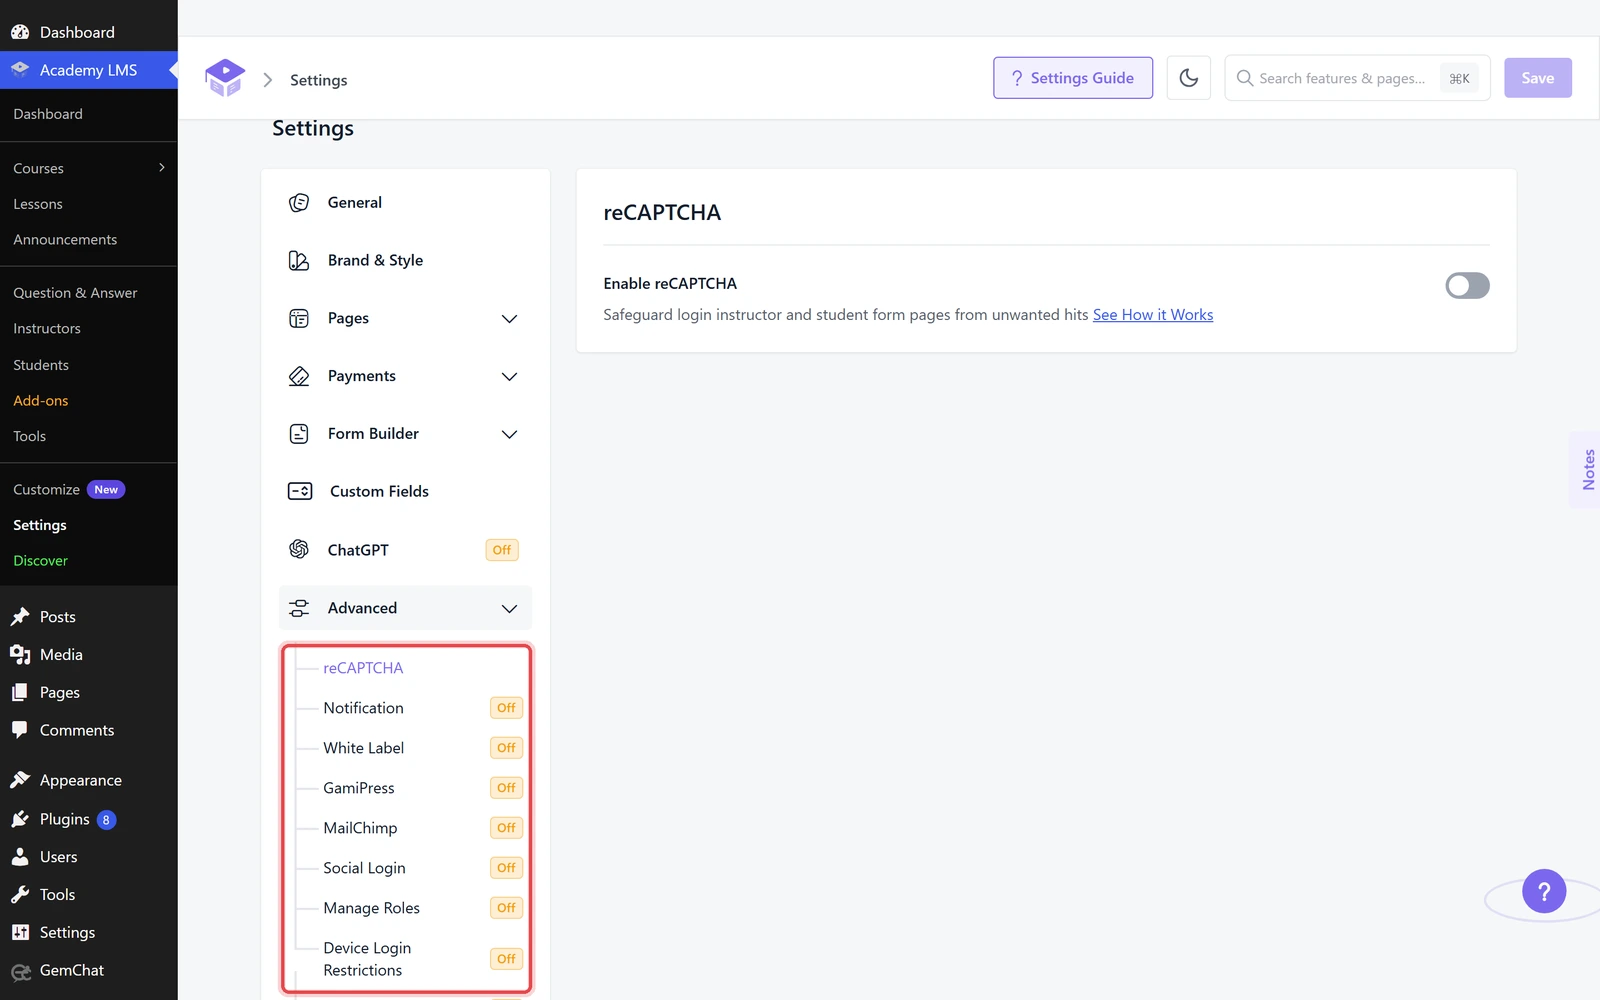Click the Advanced sliders icon

pos(299,608)
